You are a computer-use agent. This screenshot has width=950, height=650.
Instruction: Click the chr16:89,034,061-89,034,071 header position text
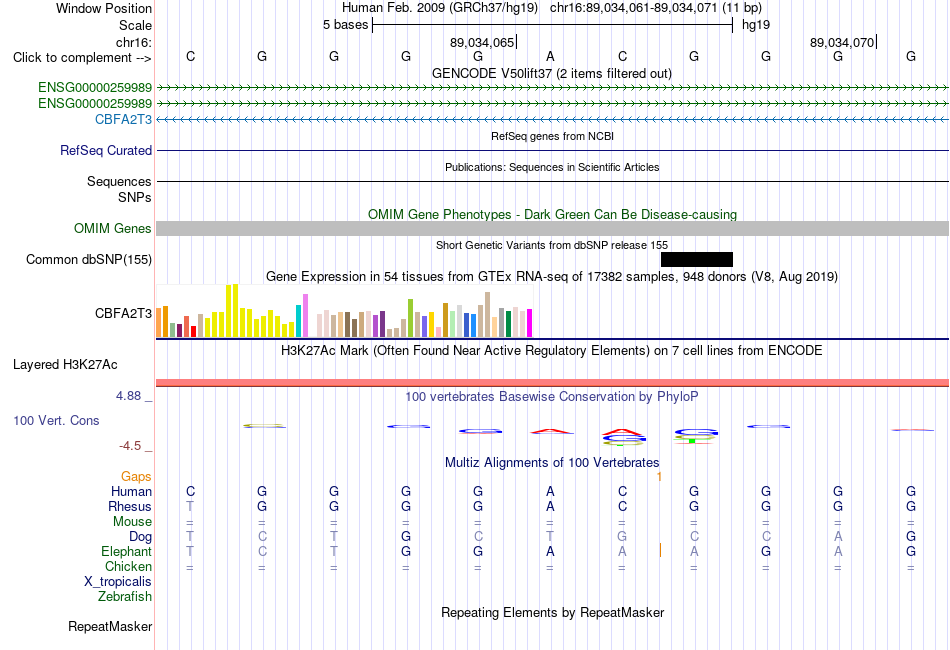(x=656, y=8)
